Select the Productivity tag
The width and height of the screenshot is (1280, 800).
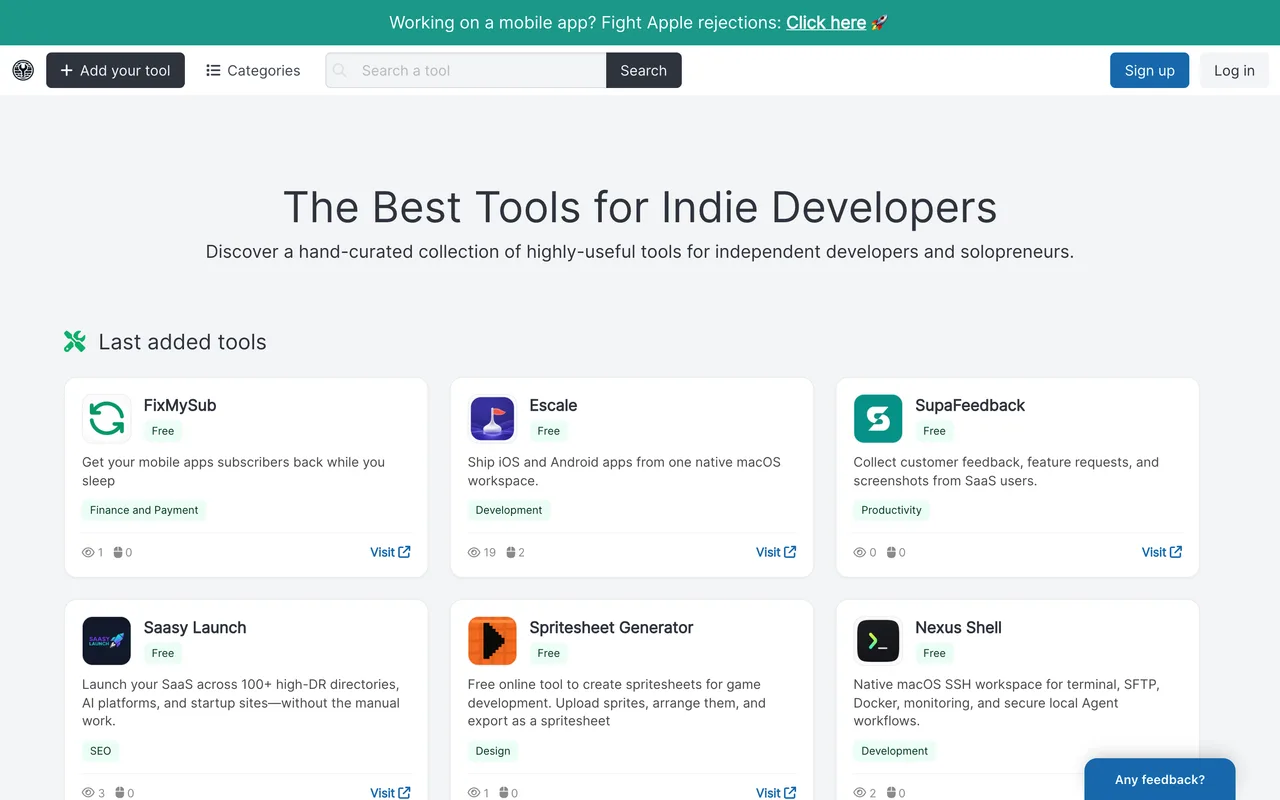click(x=891, y=510)
